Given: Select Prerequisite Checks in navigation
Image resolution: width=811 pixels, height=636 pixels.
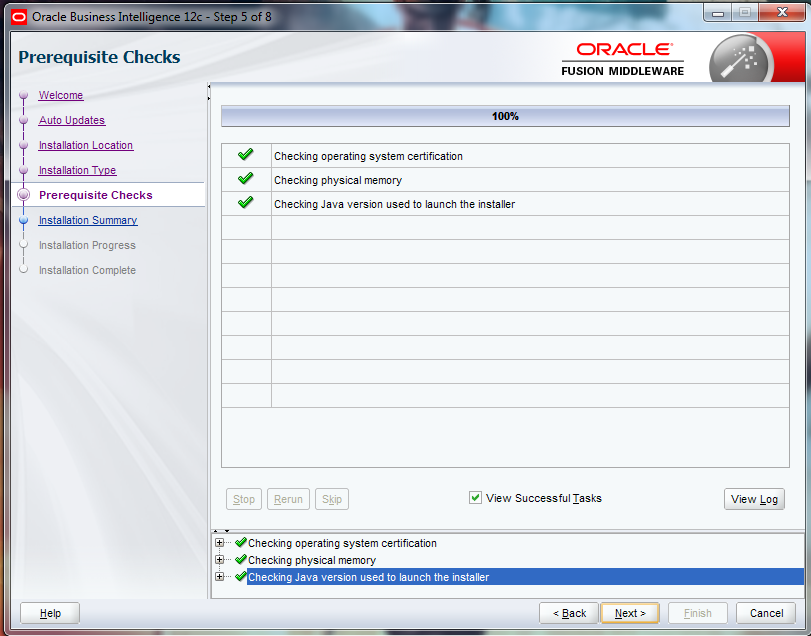Looking at the screenshot, I should point(96,195).
